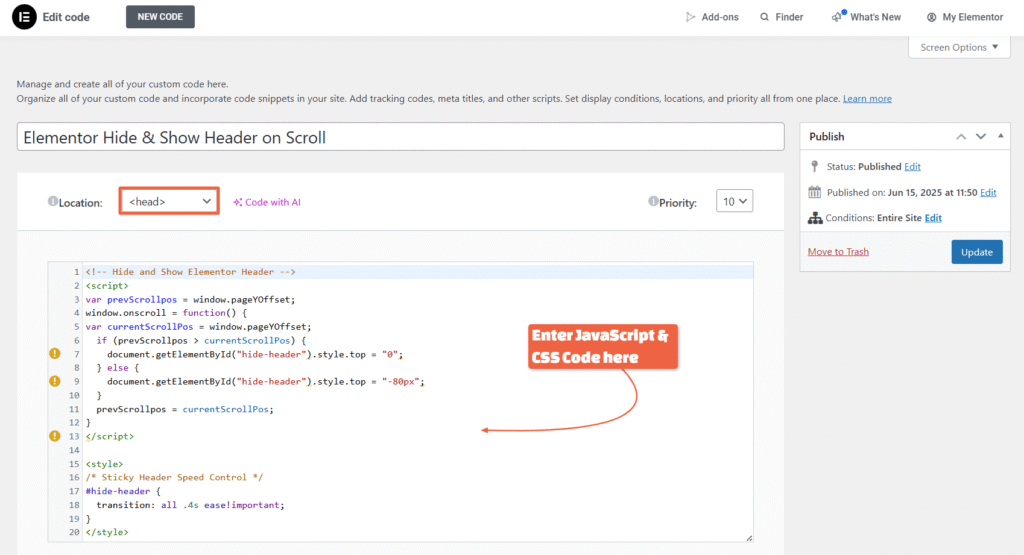Click the Finder magnifier icon

[x=764, y=17]
